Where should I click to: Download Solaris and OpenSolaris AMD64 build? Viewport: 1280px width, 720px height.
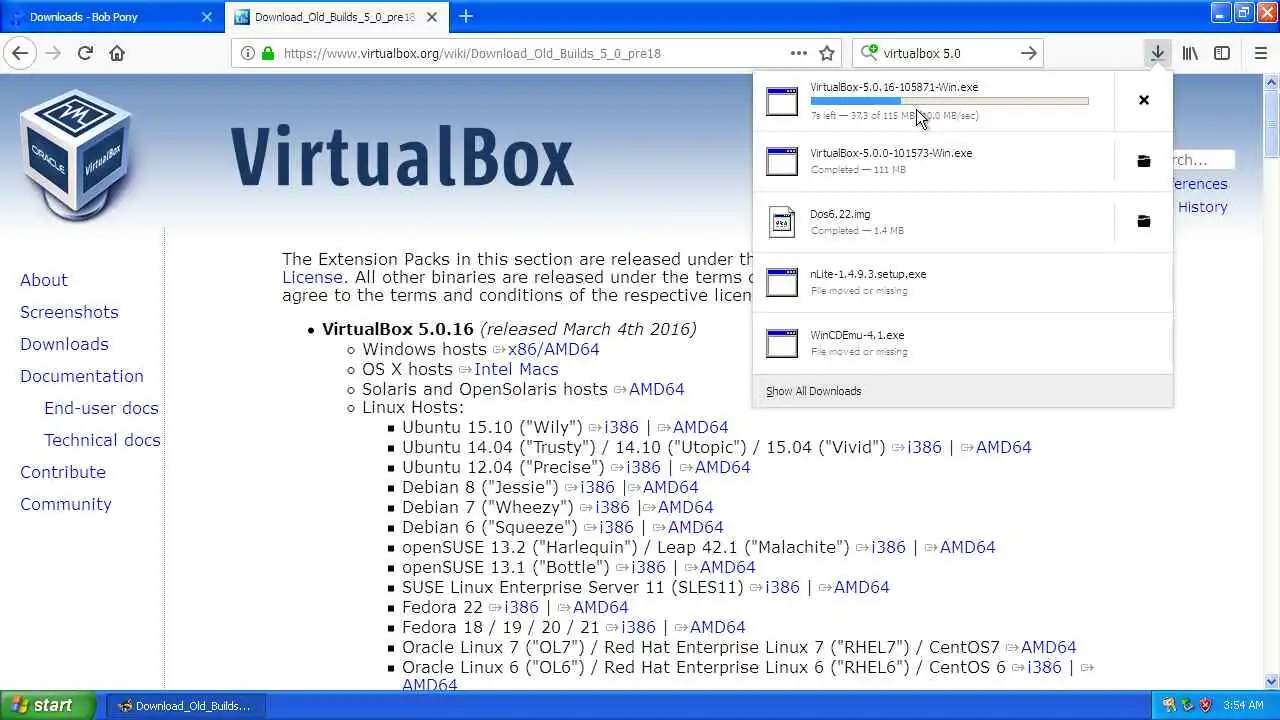pos(656,389)
